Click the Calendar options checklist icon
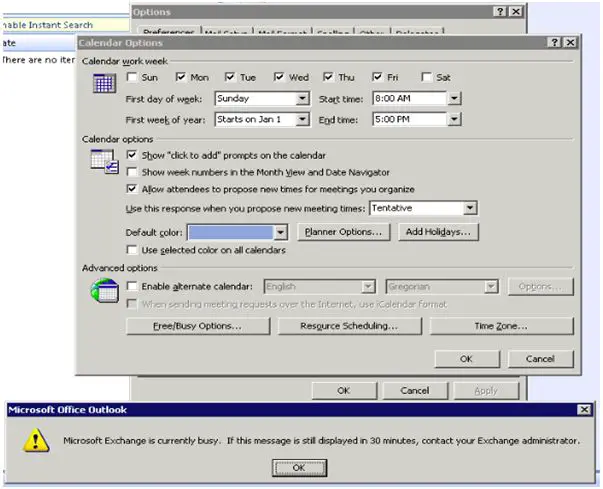 (x=105, y=161)
